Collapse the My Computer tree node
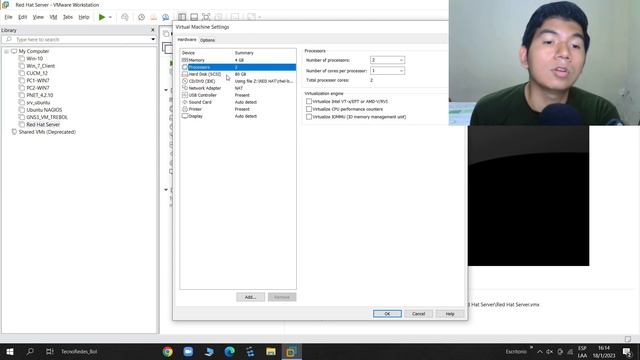The height and width of the screenshot is (360, 640). tap(7, 51)
